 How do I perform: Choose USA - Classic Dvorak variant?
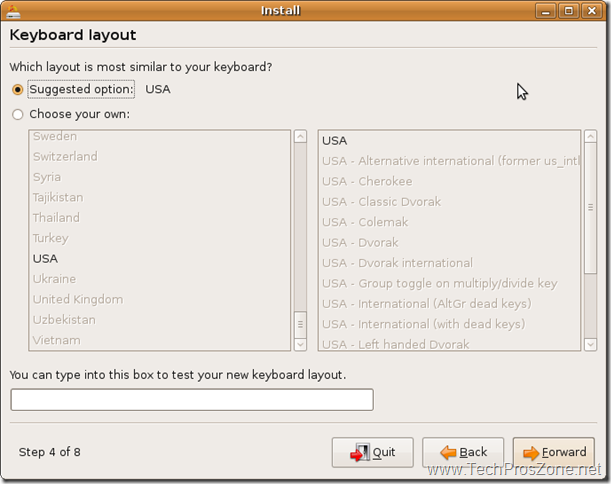point(449,202)
